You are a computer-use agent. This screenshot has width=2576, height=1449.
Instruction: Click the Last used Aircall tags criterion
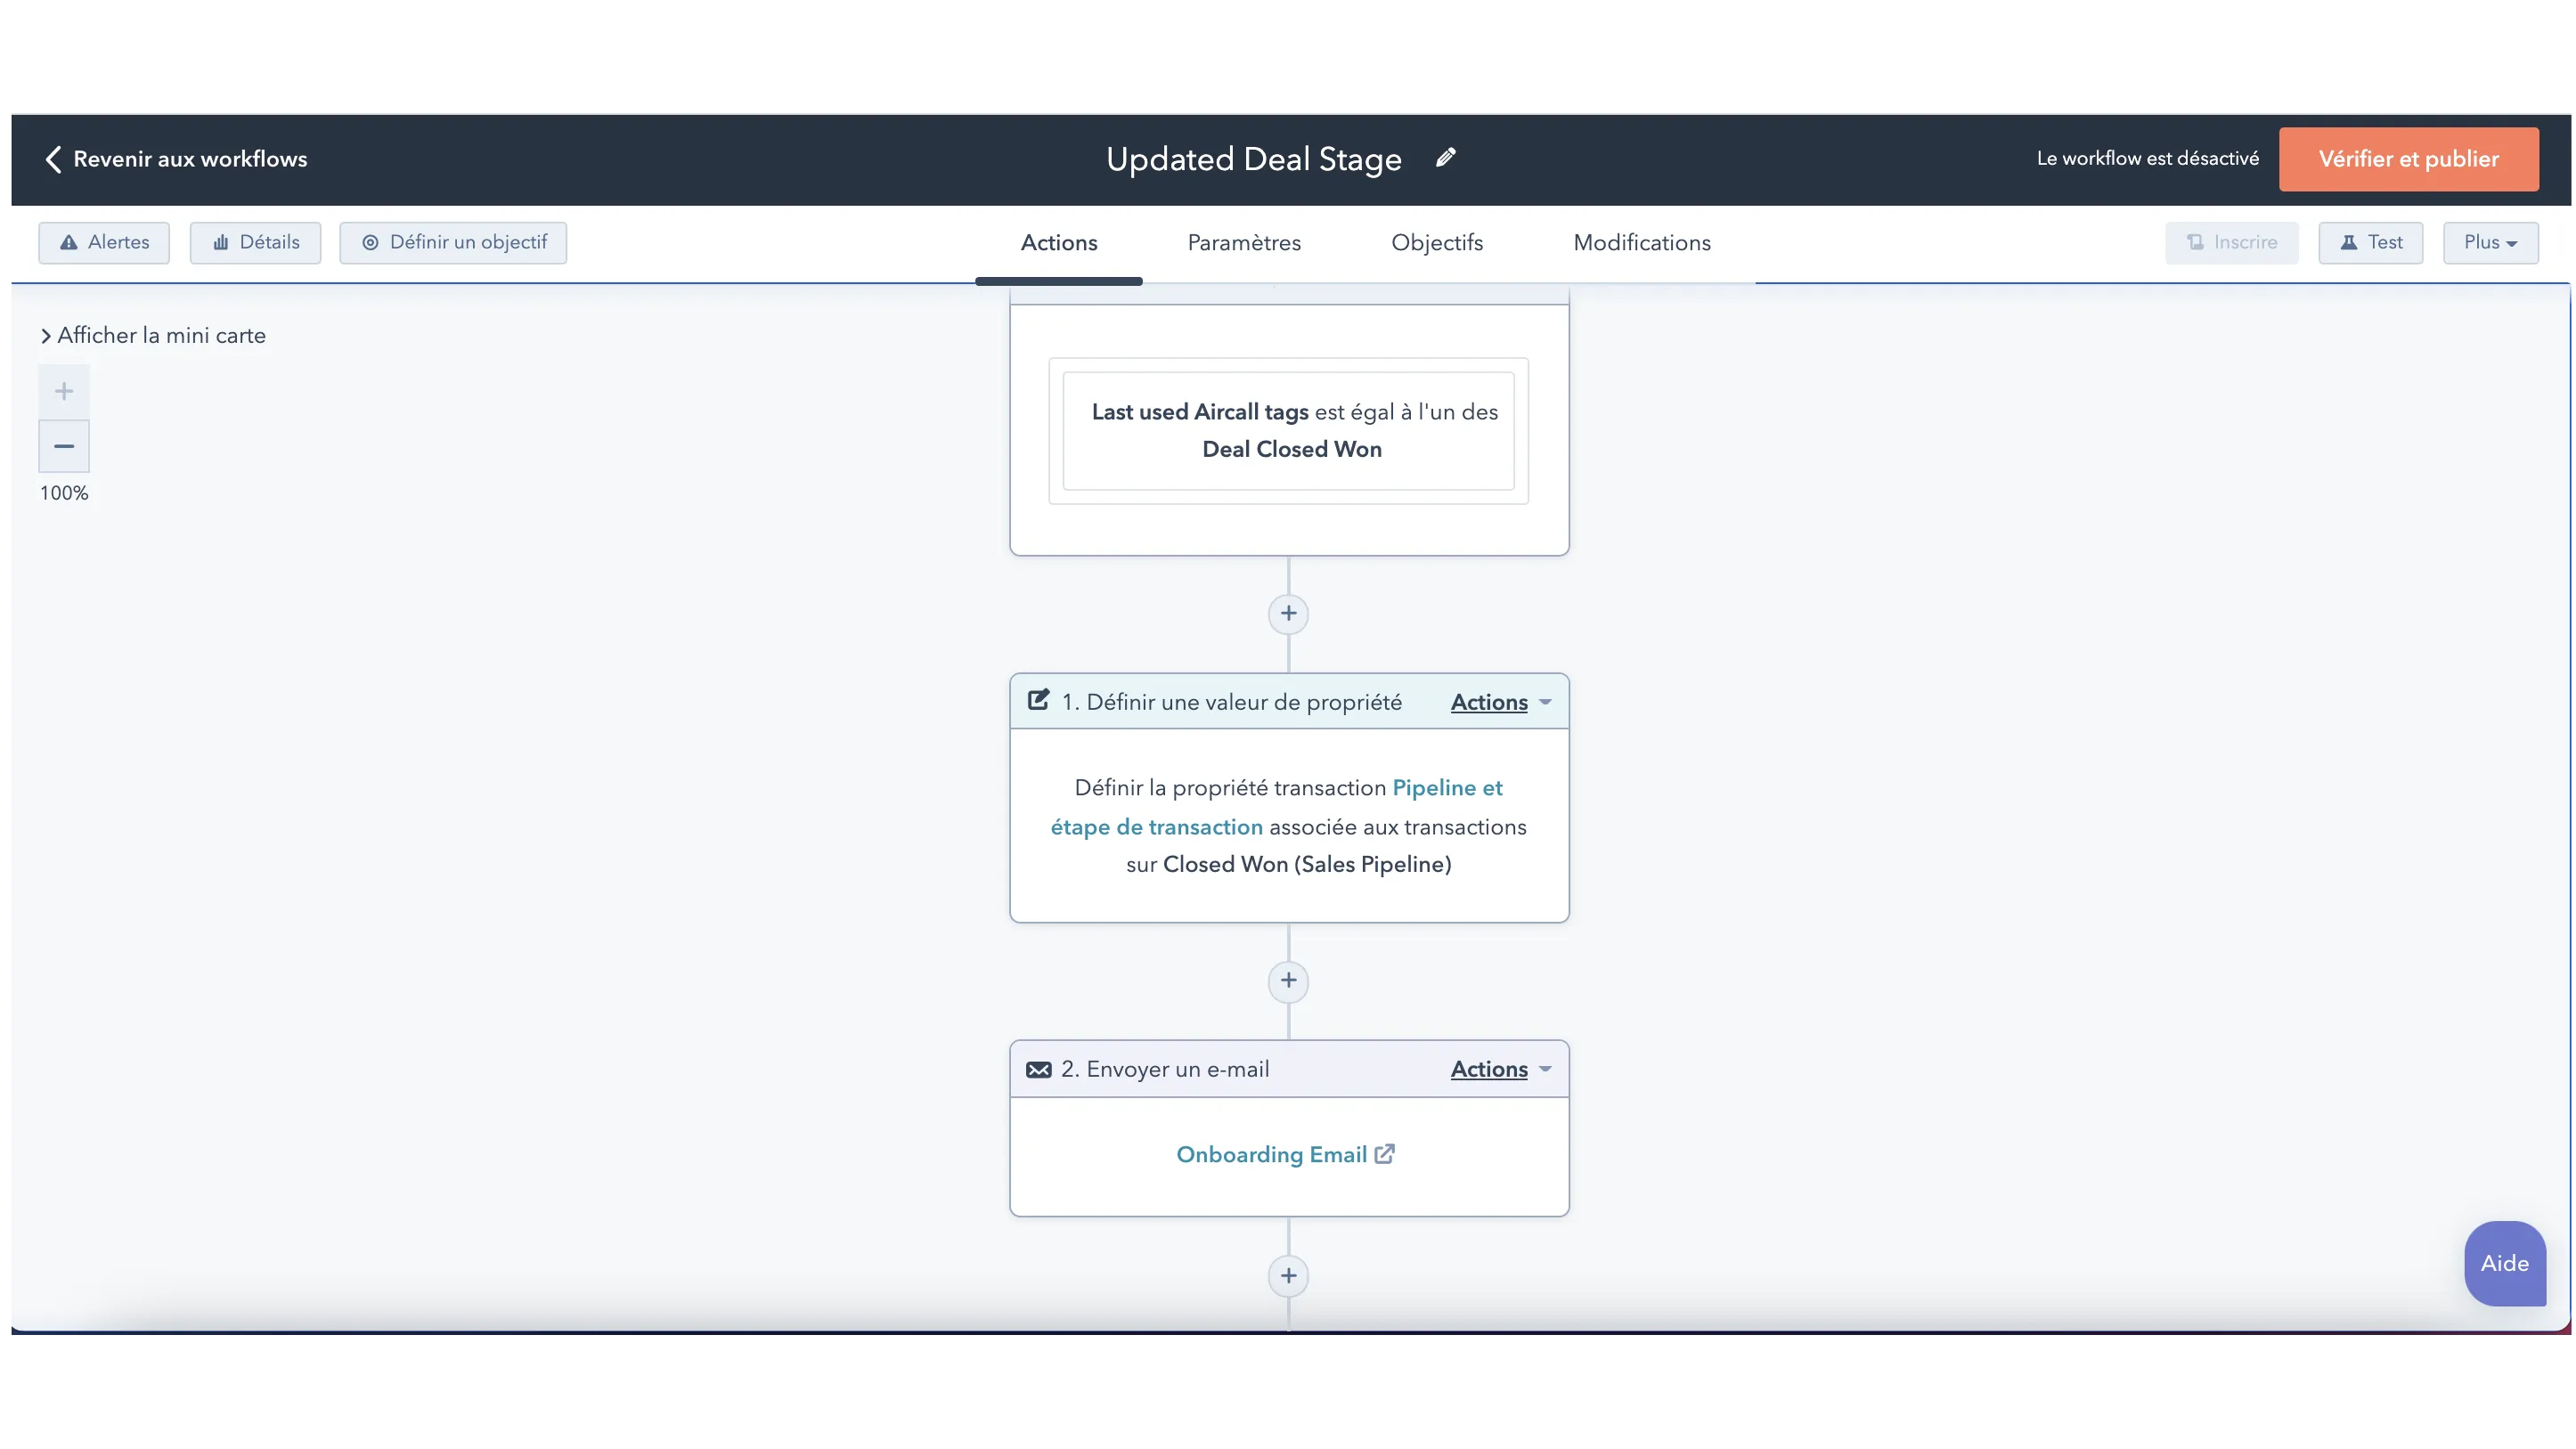coord(1288,430)
